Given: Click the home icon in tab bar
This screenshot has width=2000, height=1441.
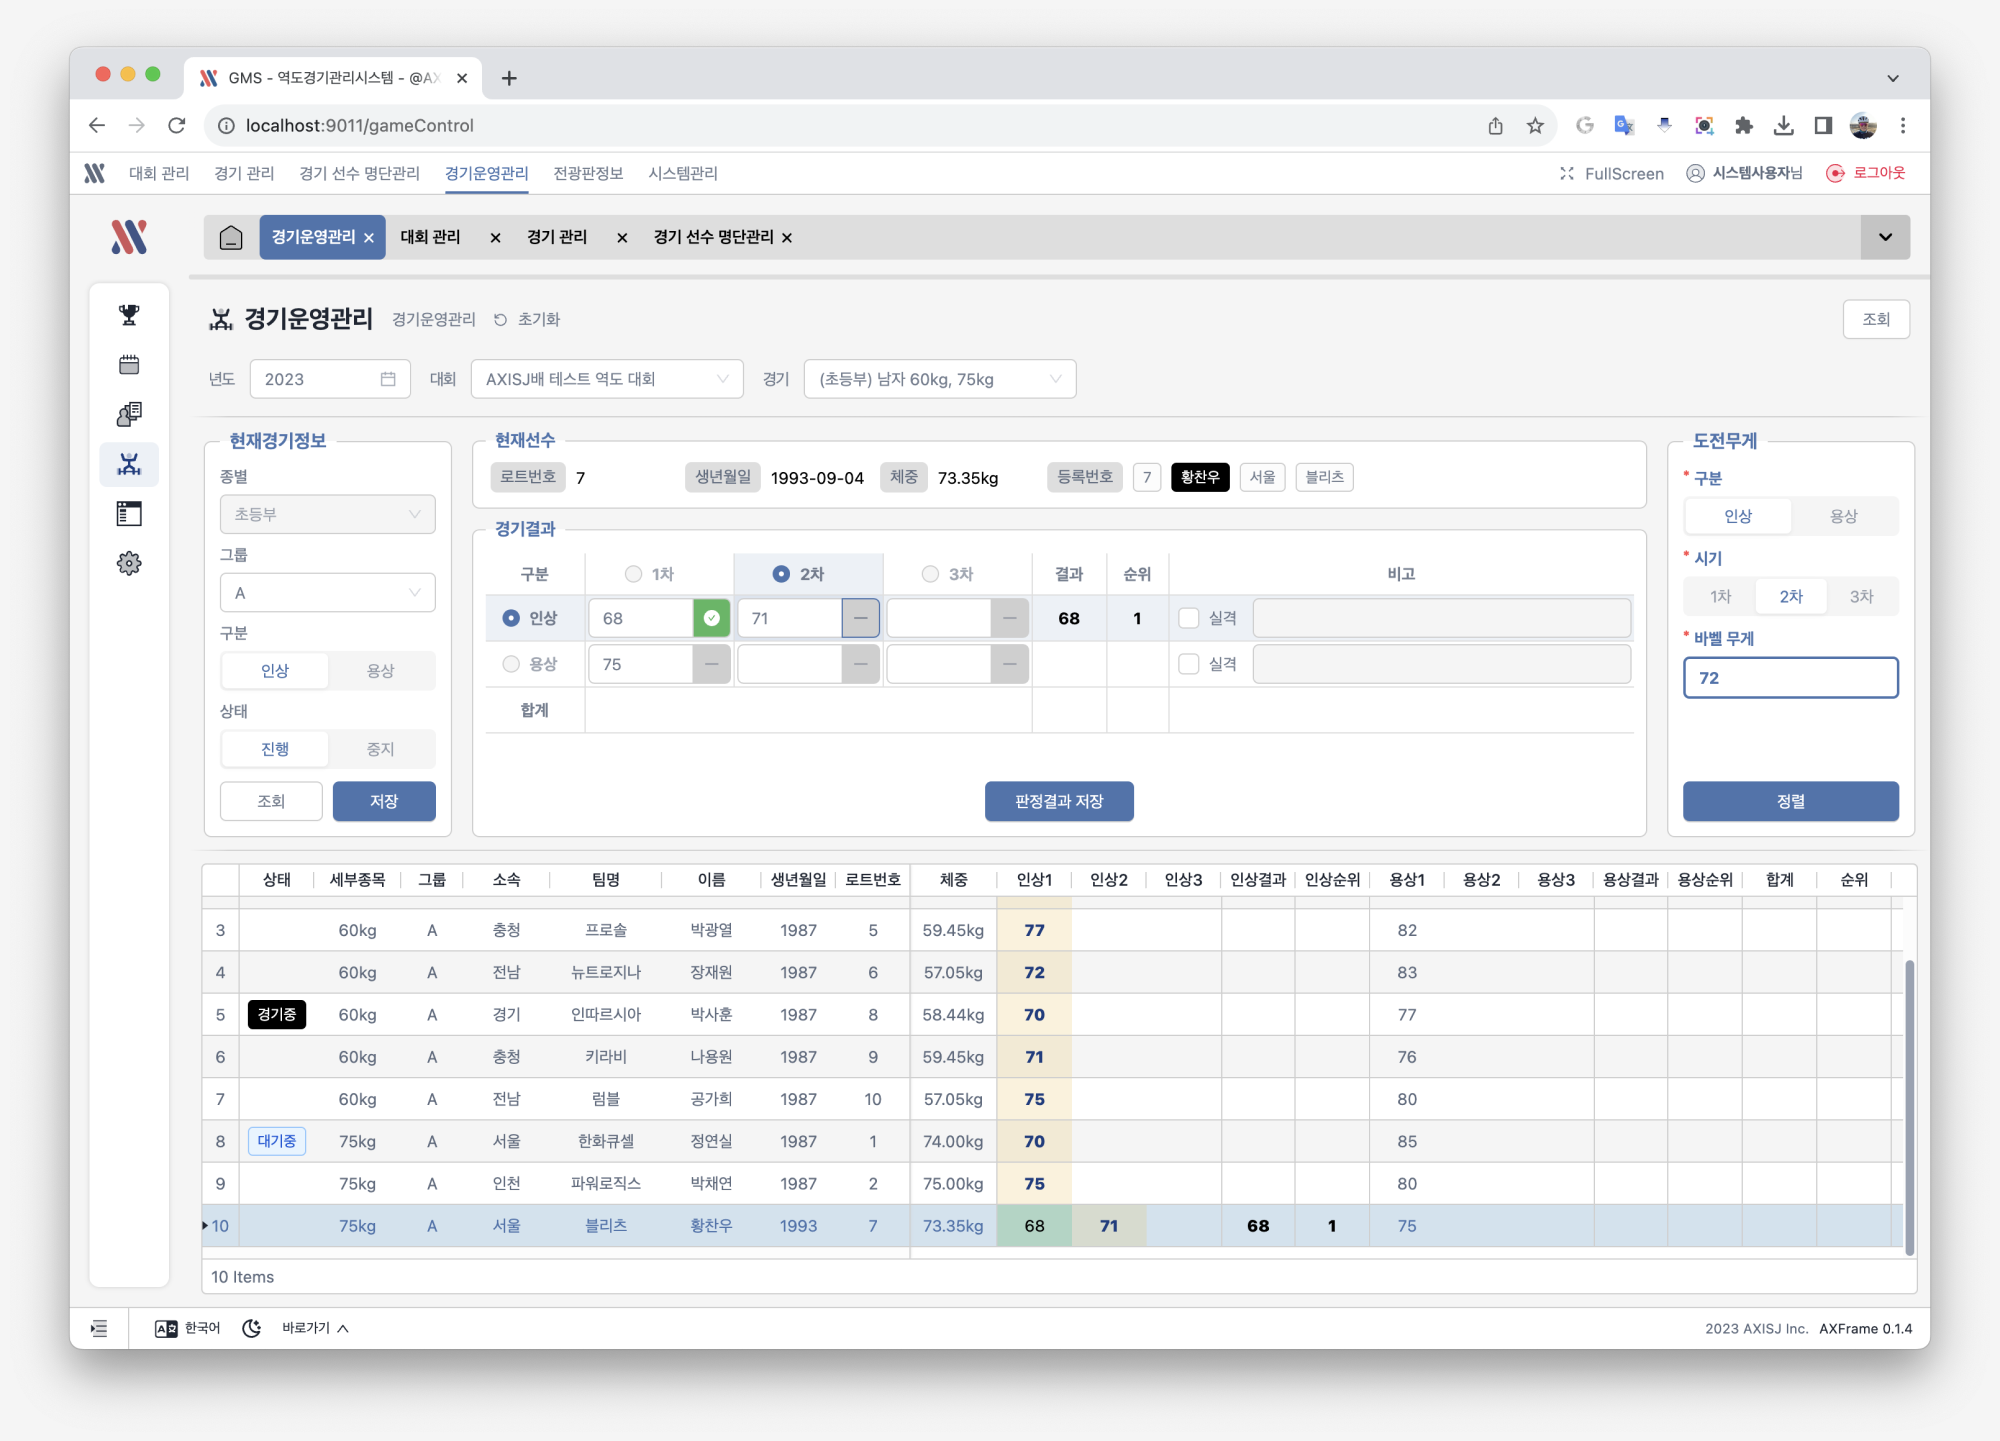Looking at the screenshot, I should [x=231, y=237].
